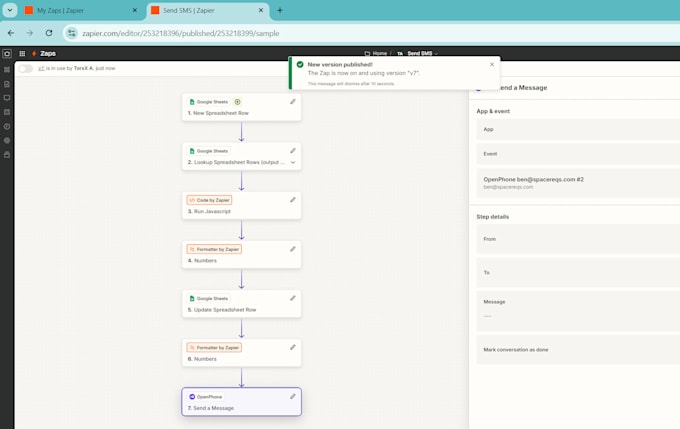The image size is (680, 429).
Task: Click the trigger status badge on step 1
Action: pos(237,102)
